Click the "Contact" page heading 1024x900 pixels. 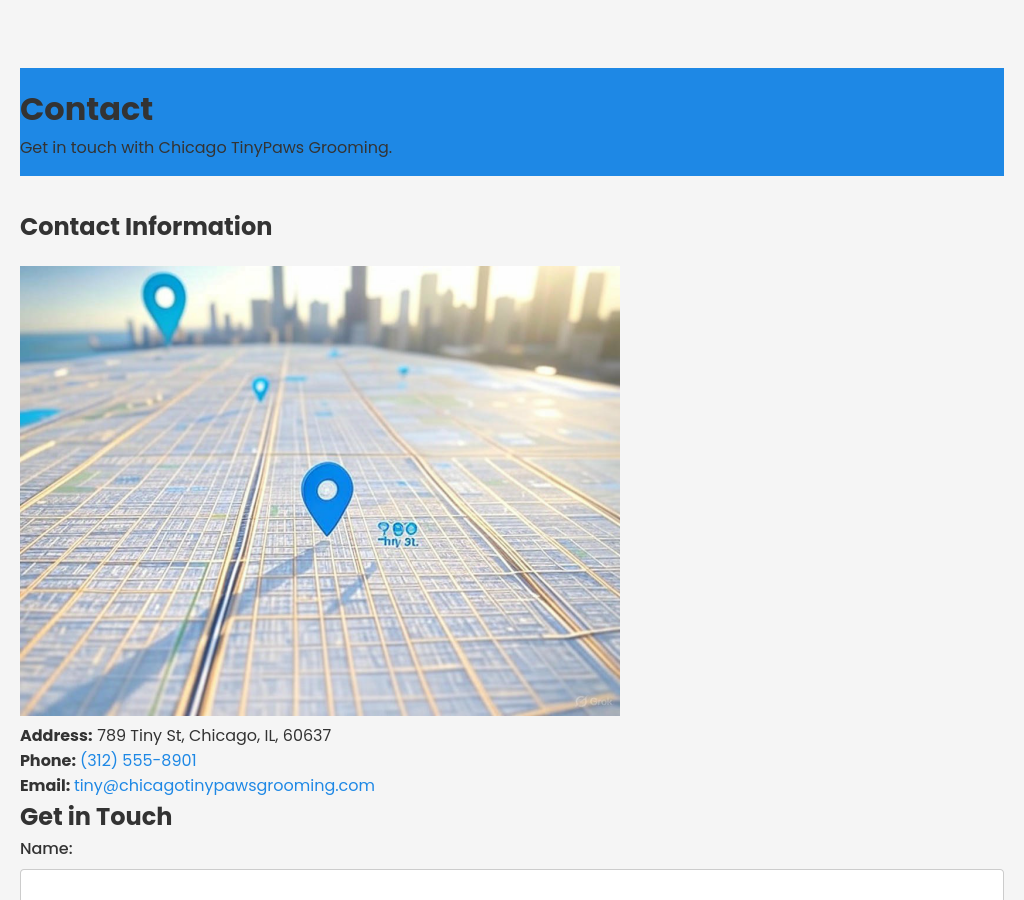(x=86, y=109)
